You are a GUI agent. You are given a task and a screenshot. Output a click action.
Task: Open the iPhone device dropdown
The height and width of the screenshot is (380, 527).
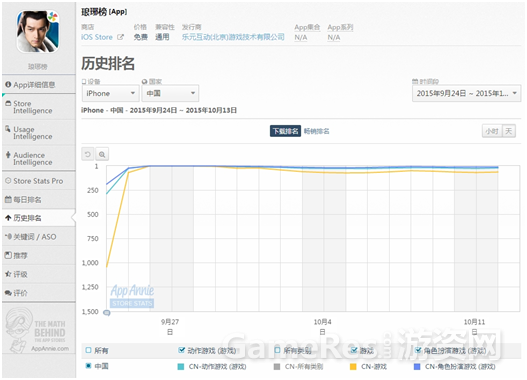111,93
